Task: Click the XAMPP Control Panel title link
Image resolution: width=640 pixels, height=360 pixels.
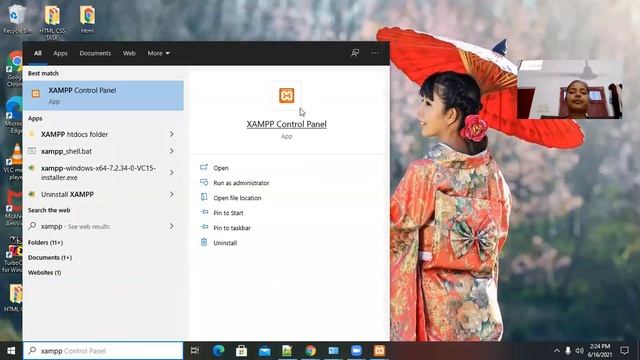Action: (287, 124)
